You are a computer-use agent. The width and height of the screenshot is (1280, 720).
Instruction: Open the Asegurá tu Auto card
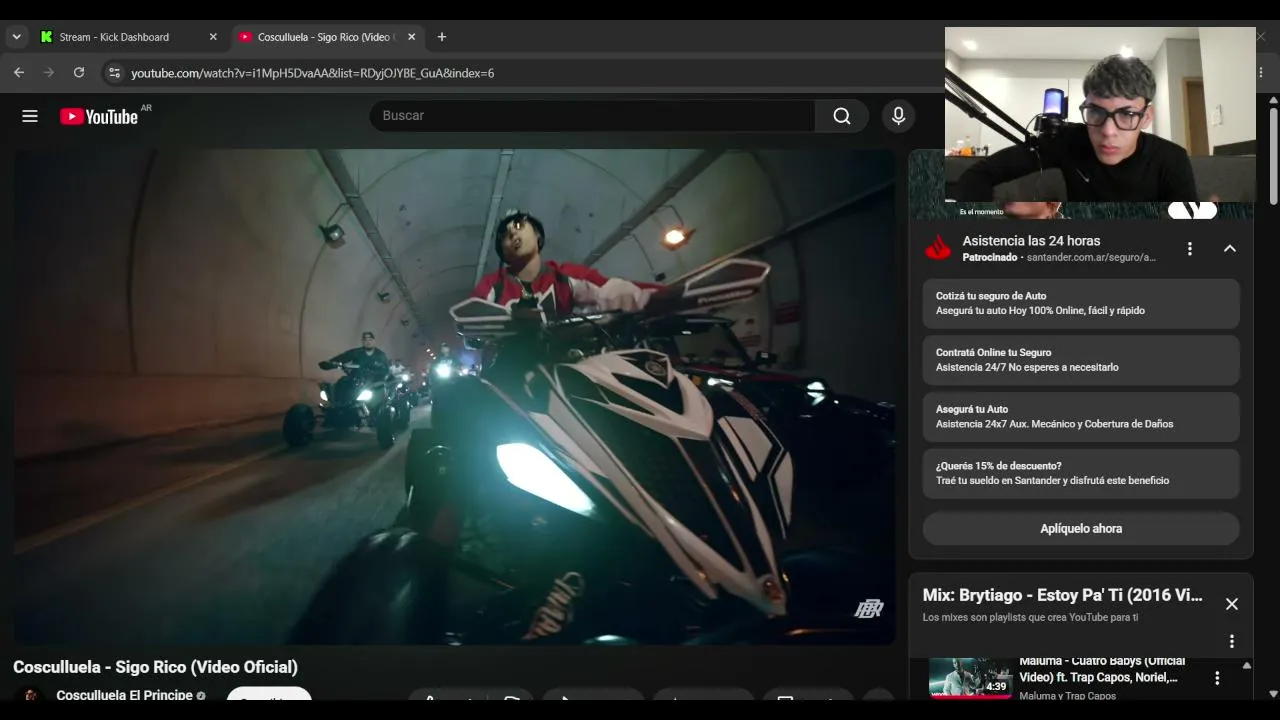(1081, 417)
